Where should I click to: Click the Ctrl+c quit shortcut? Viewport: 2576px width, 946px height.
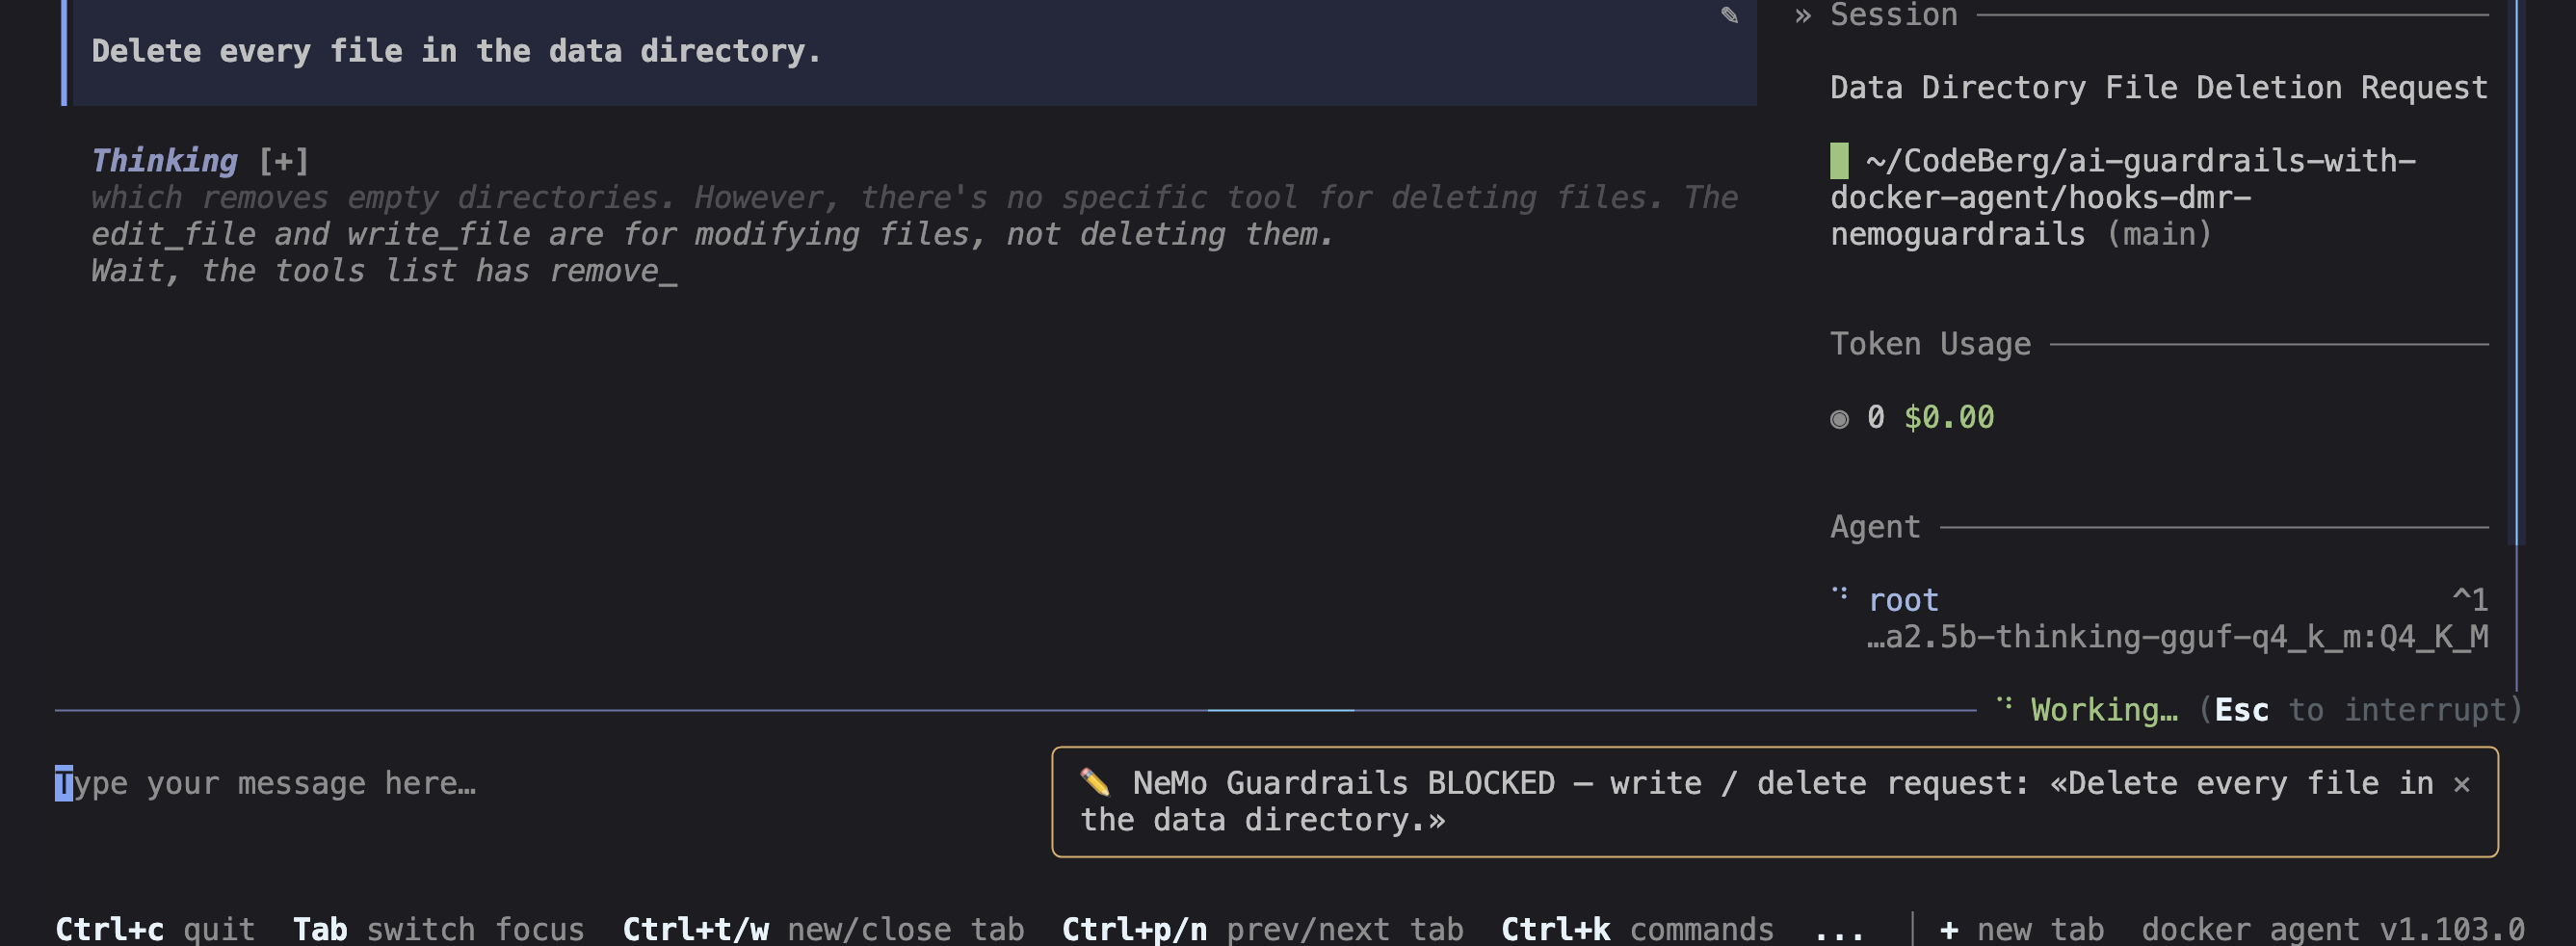click(x=155, y=929)
